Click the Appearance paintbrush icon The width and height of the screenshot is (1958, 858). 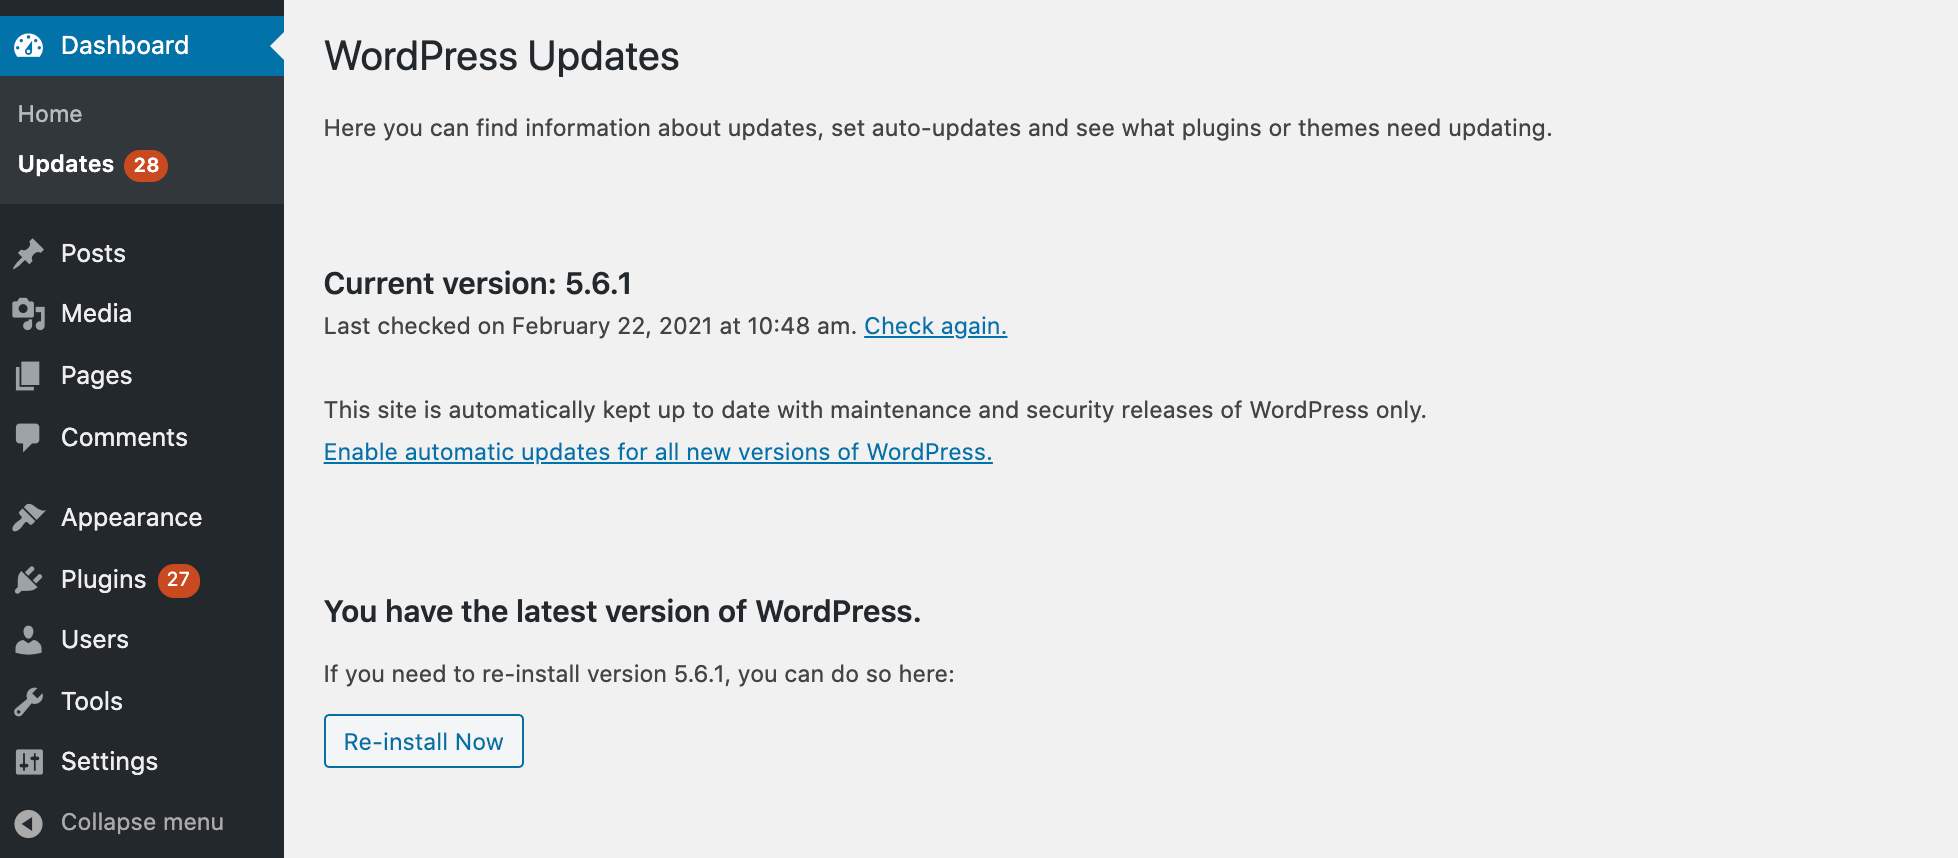[x=29, y=517]
